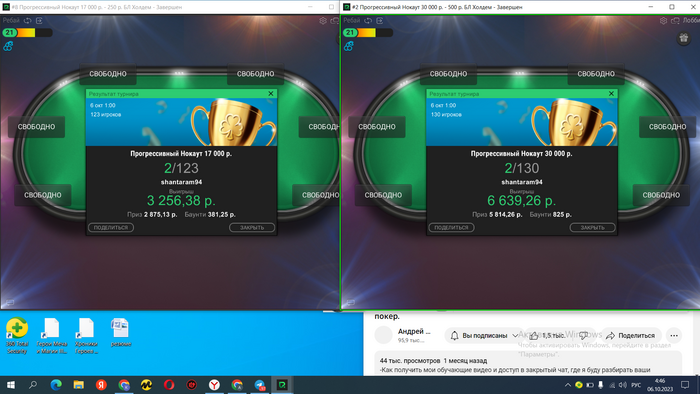This screenshot has width=700, height=394.
Task: Click the Свободно seat at bottom-right of right table
Action: [x=661, y=195]
